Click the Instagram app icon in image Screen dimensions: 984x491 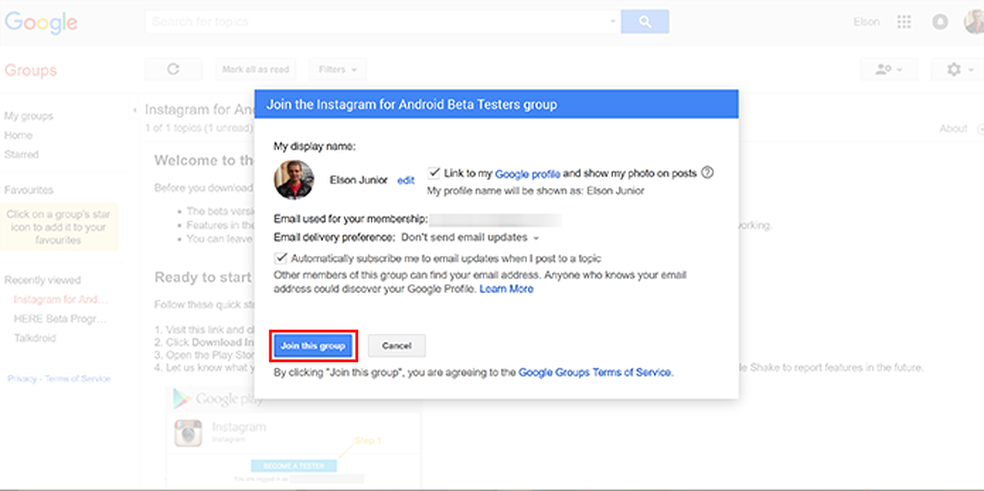coord(188,433)
